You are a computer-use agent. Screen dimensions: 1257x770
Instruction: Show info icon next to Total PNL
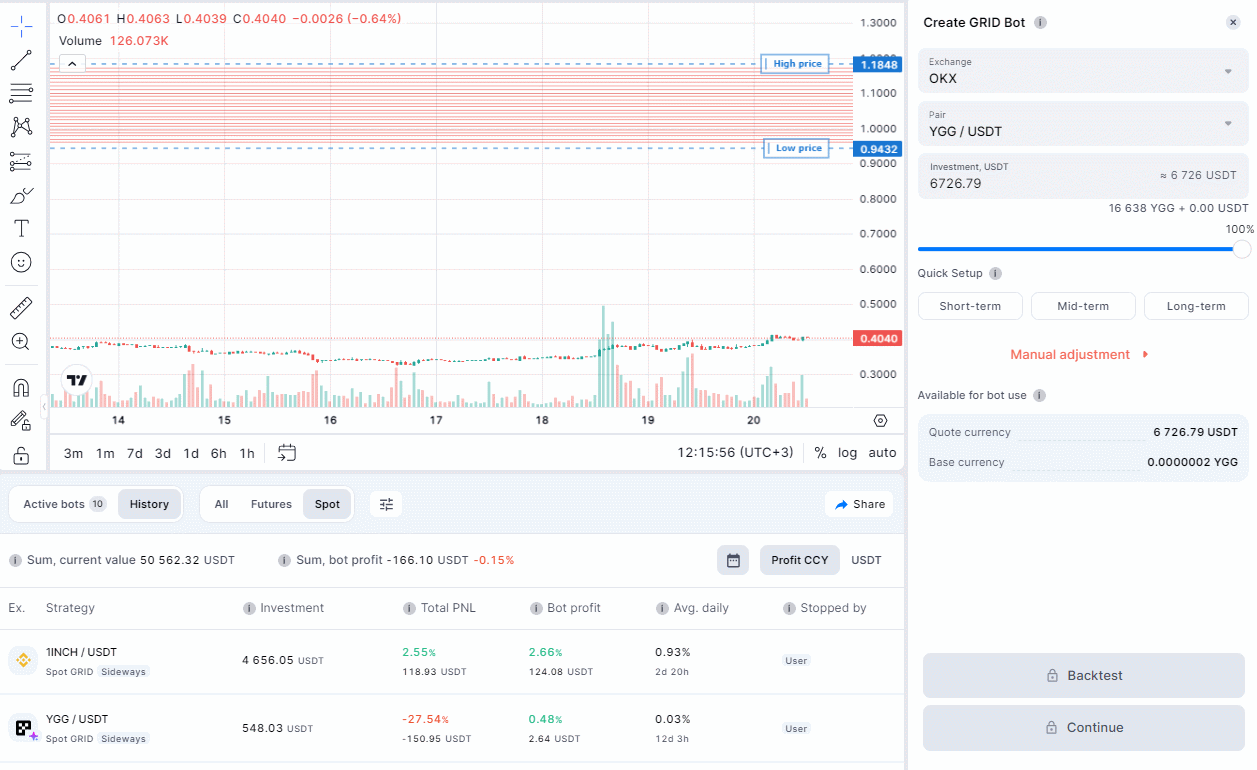click(x=409, y=608)
